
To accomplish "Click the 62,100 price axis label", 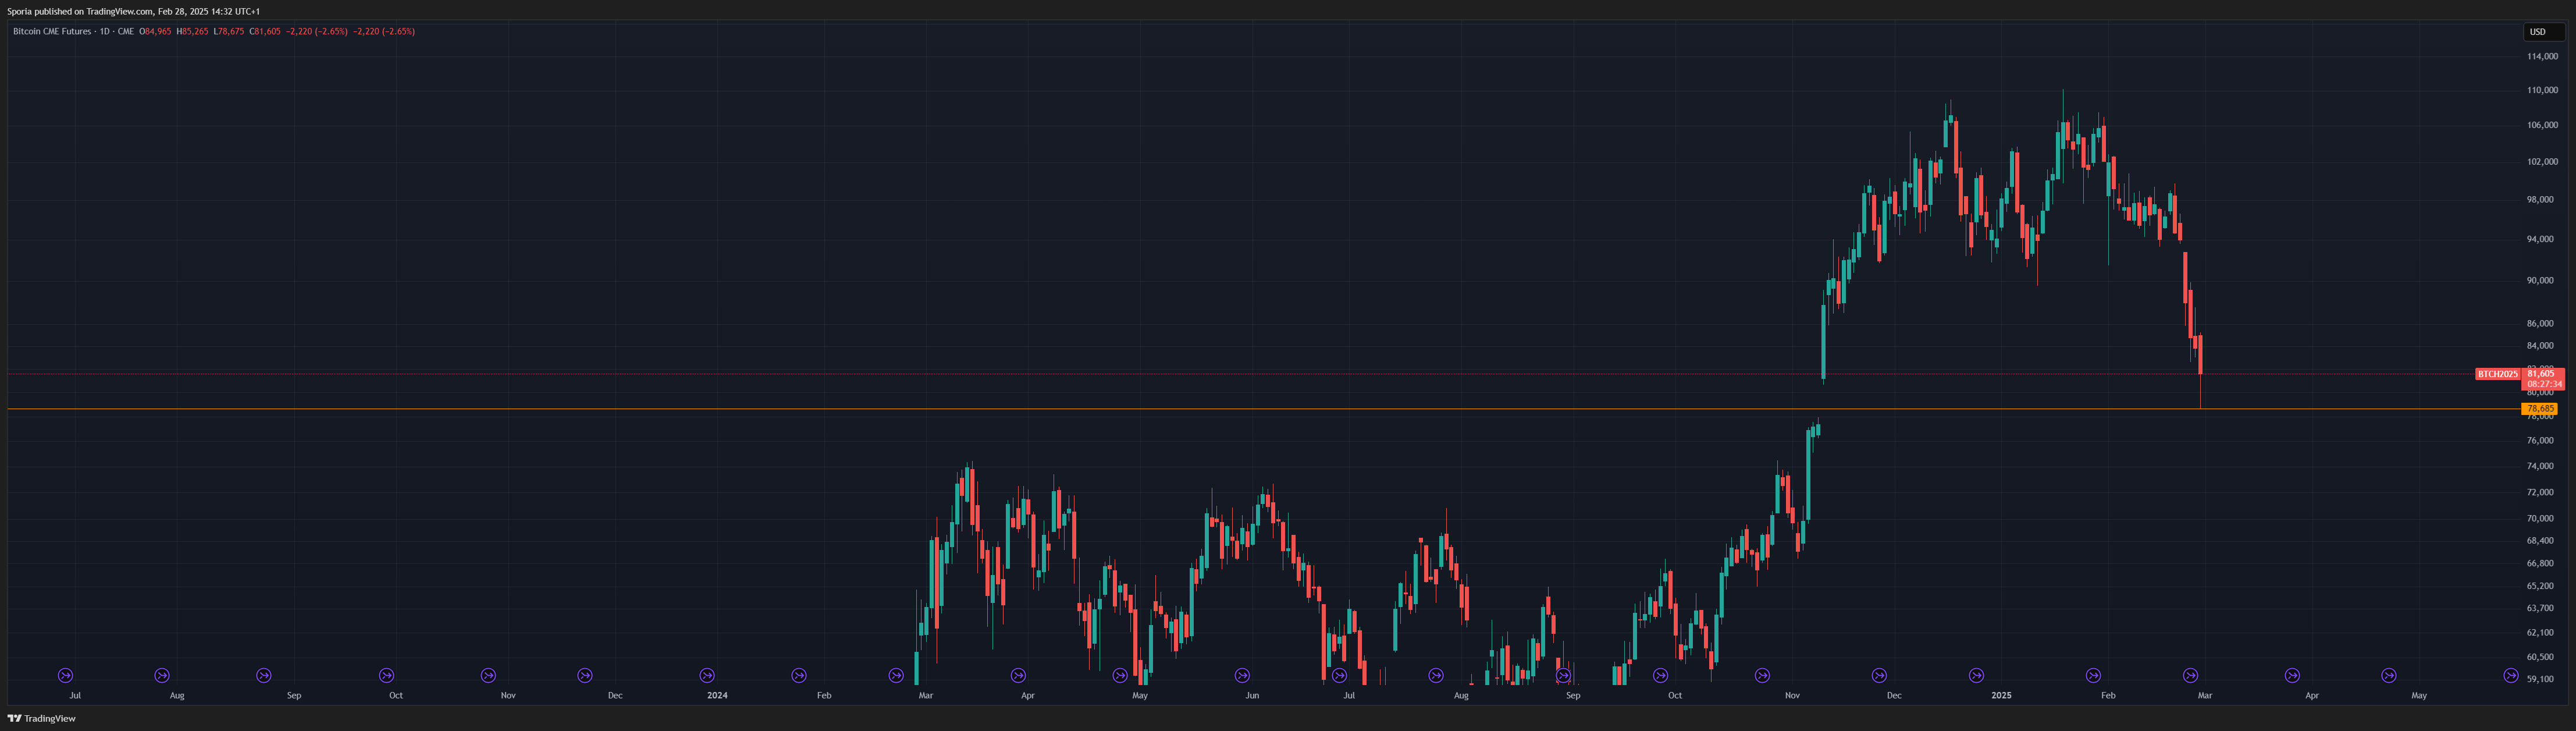I will click(2540, 632).
